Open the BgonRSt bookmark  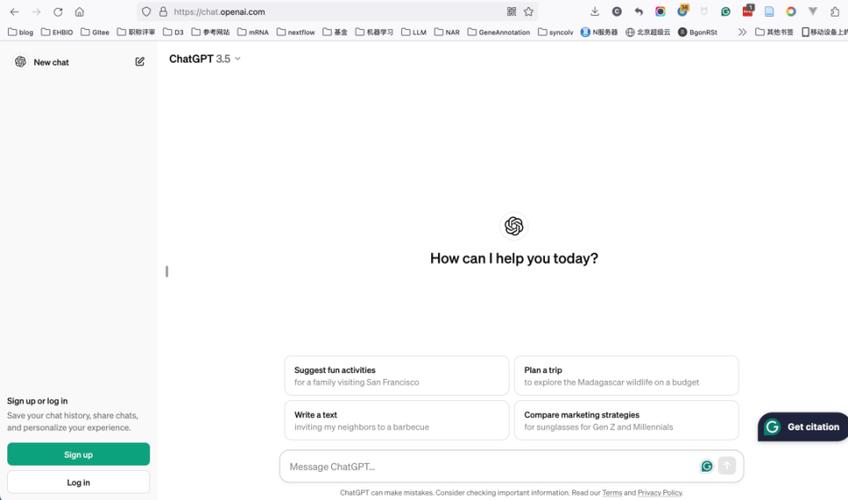tap(698, 32)
